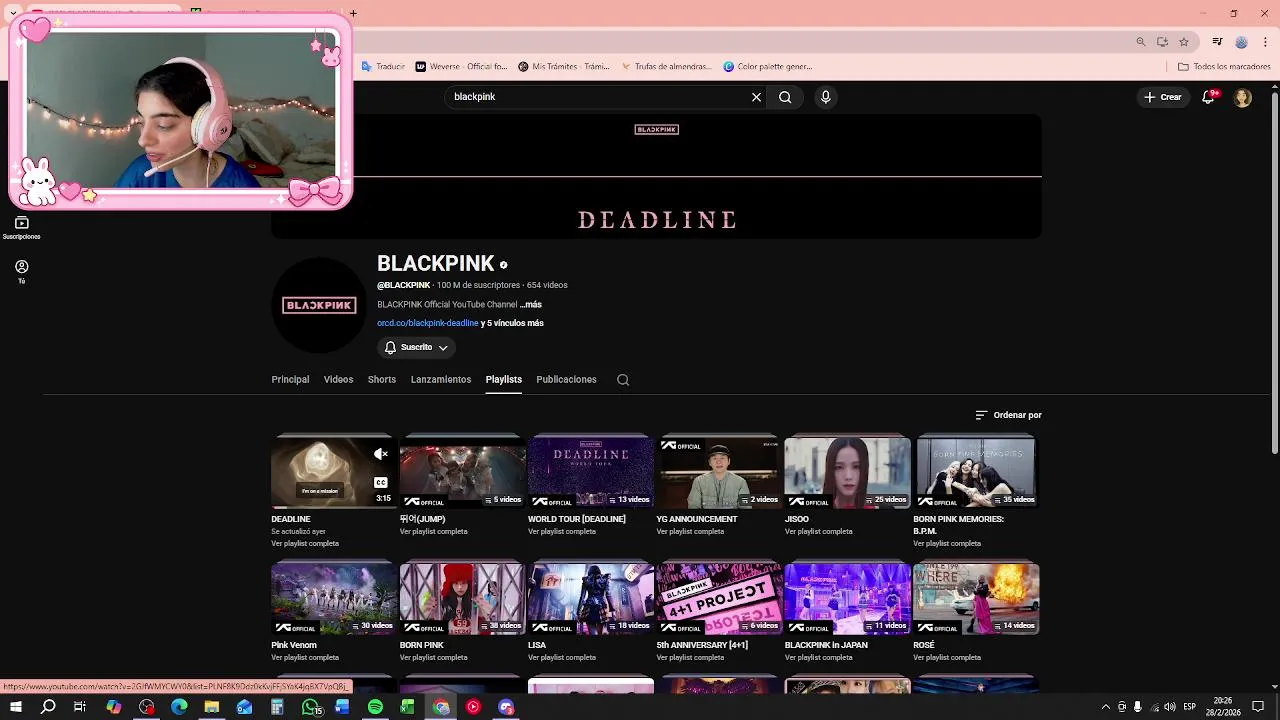Open the YouTube account avatar menu
The width and height of the screenshot is (1280, 720).
point(1243,97)
